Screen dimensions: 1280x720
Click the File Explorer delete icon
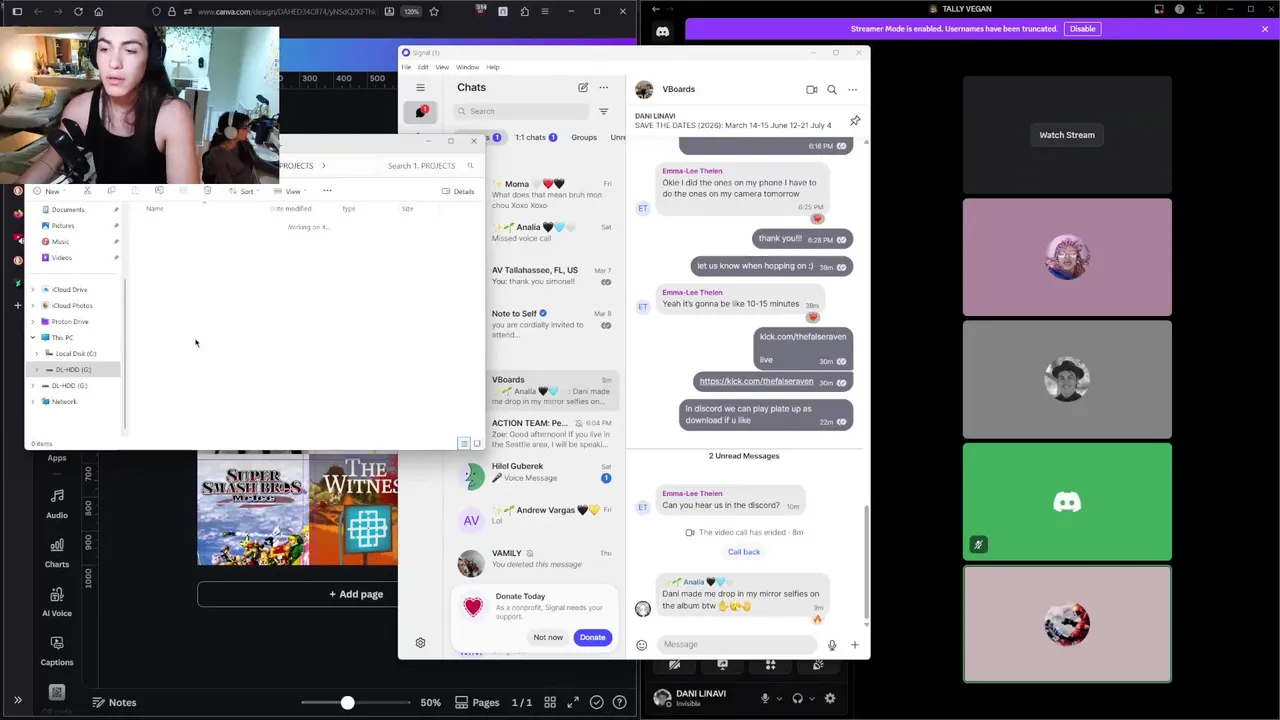tap(207, 190)
